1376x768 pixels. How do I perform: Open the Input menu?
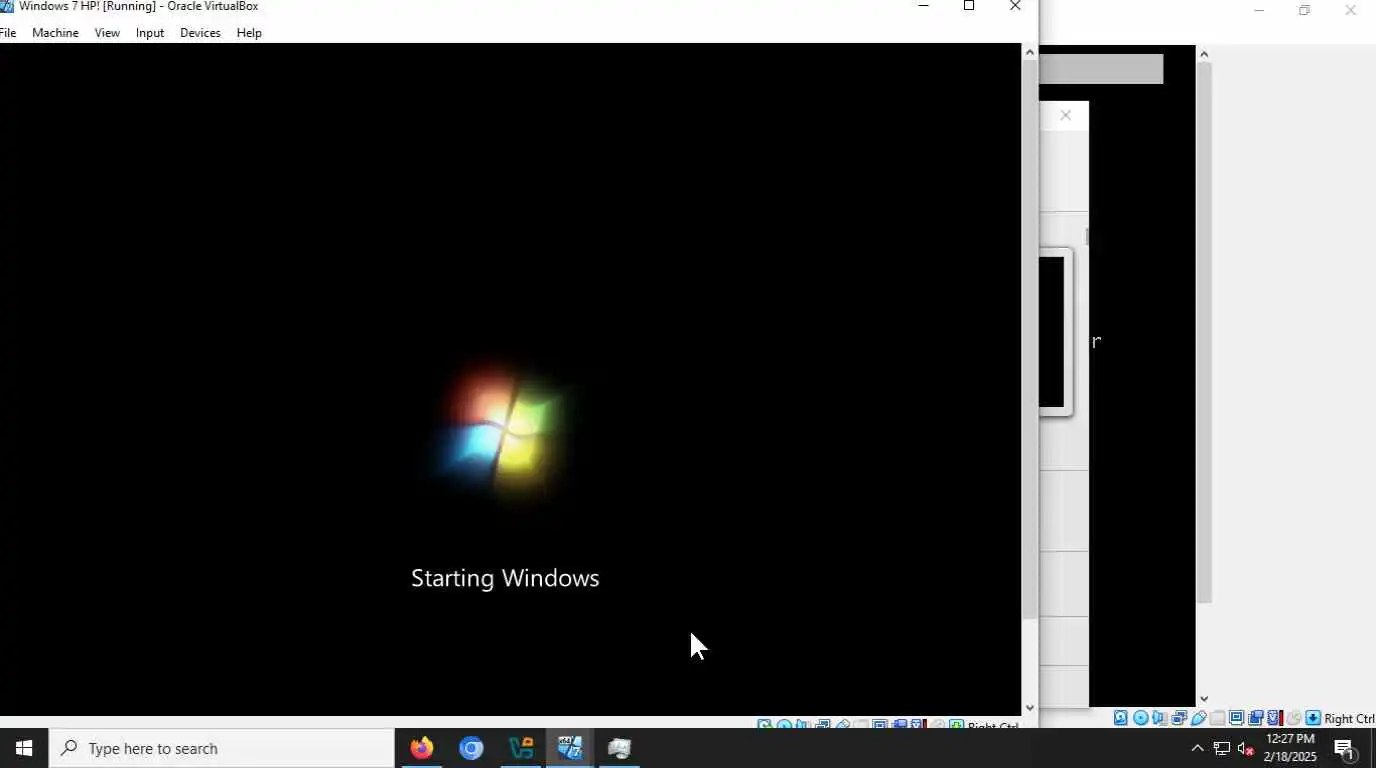click(150, 33)
